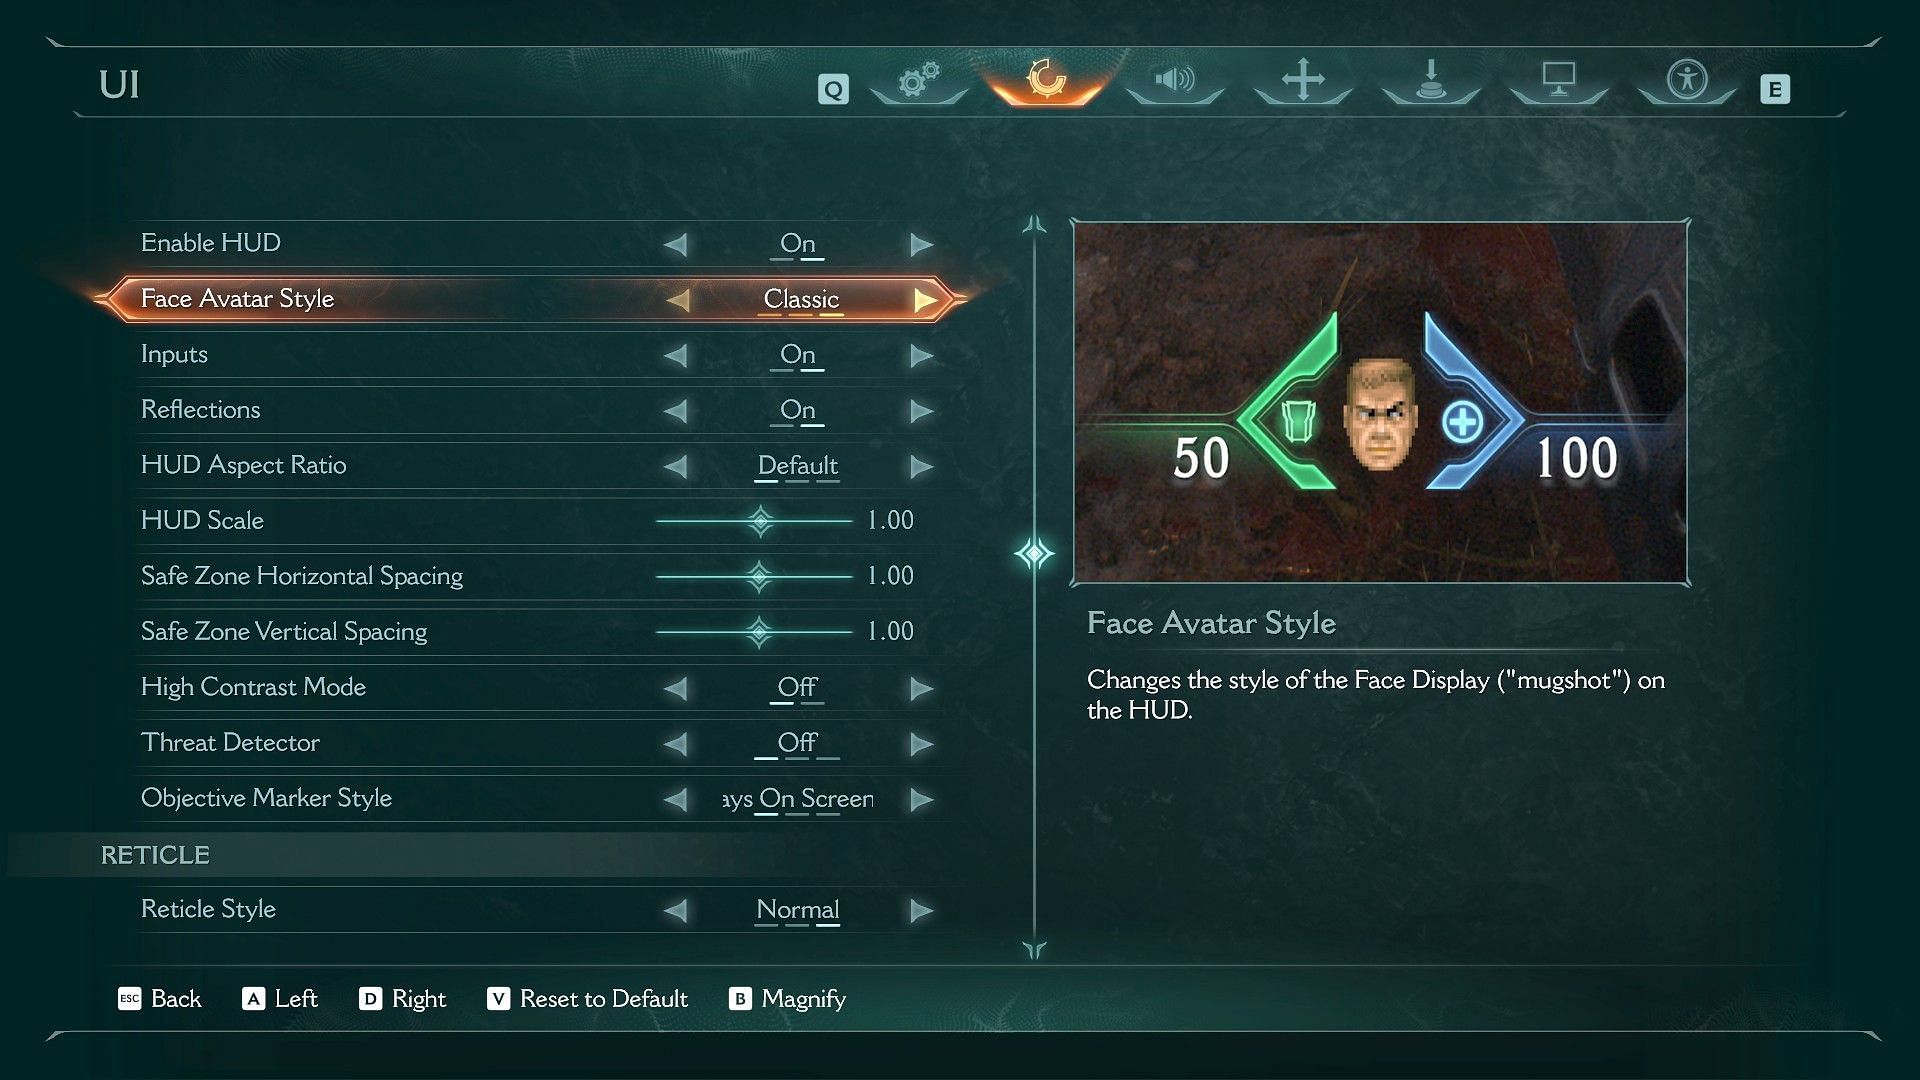Open the gears settings tab icon
1920x1080 pixels.
click(919, 80)
